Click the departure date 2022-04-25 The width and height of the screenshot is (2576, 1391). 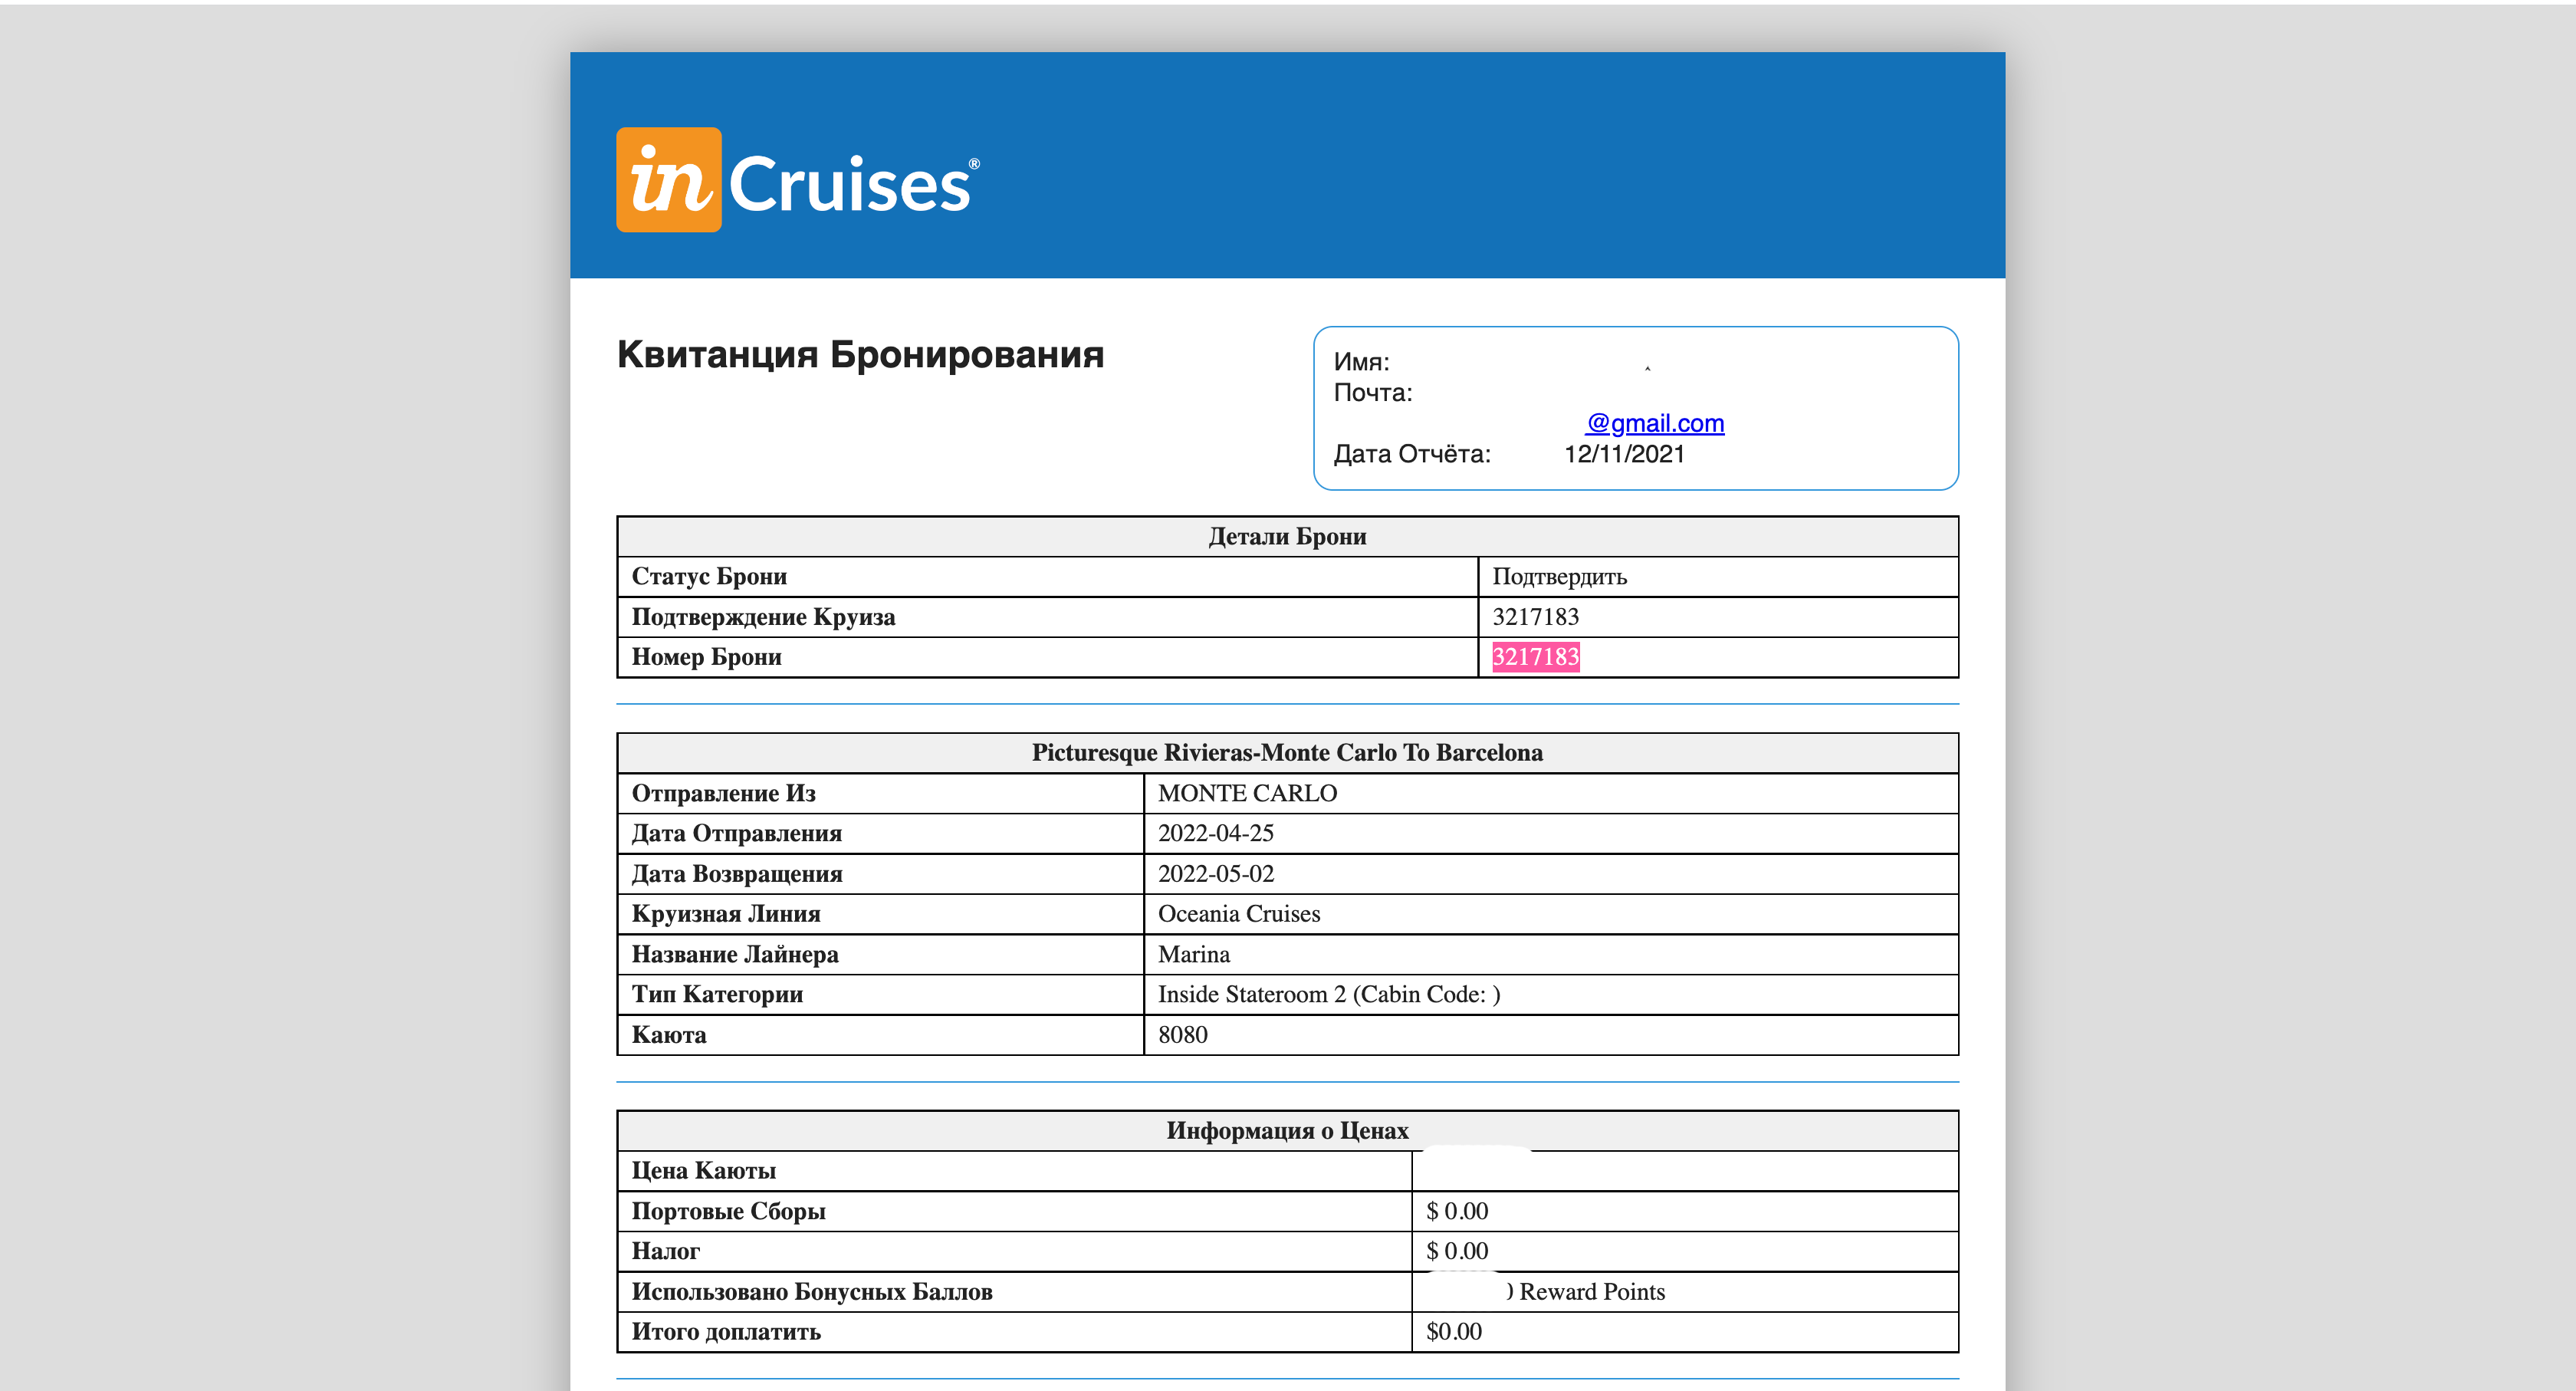pyautogui.click(x=1216, y=833)
